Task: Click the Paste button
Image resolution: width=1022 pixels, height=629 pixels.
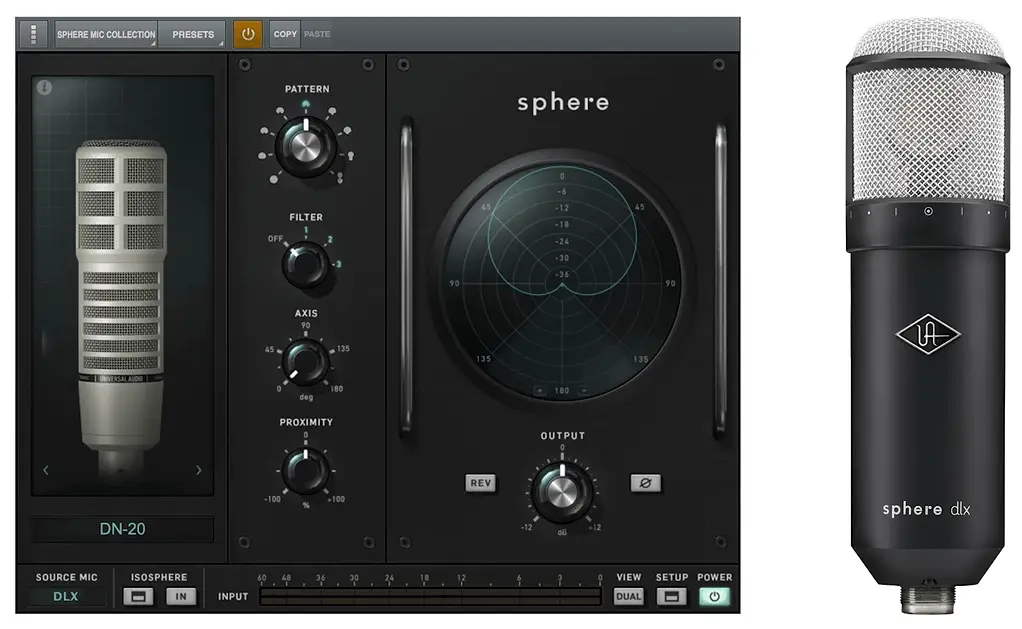Action: point(317,34)
